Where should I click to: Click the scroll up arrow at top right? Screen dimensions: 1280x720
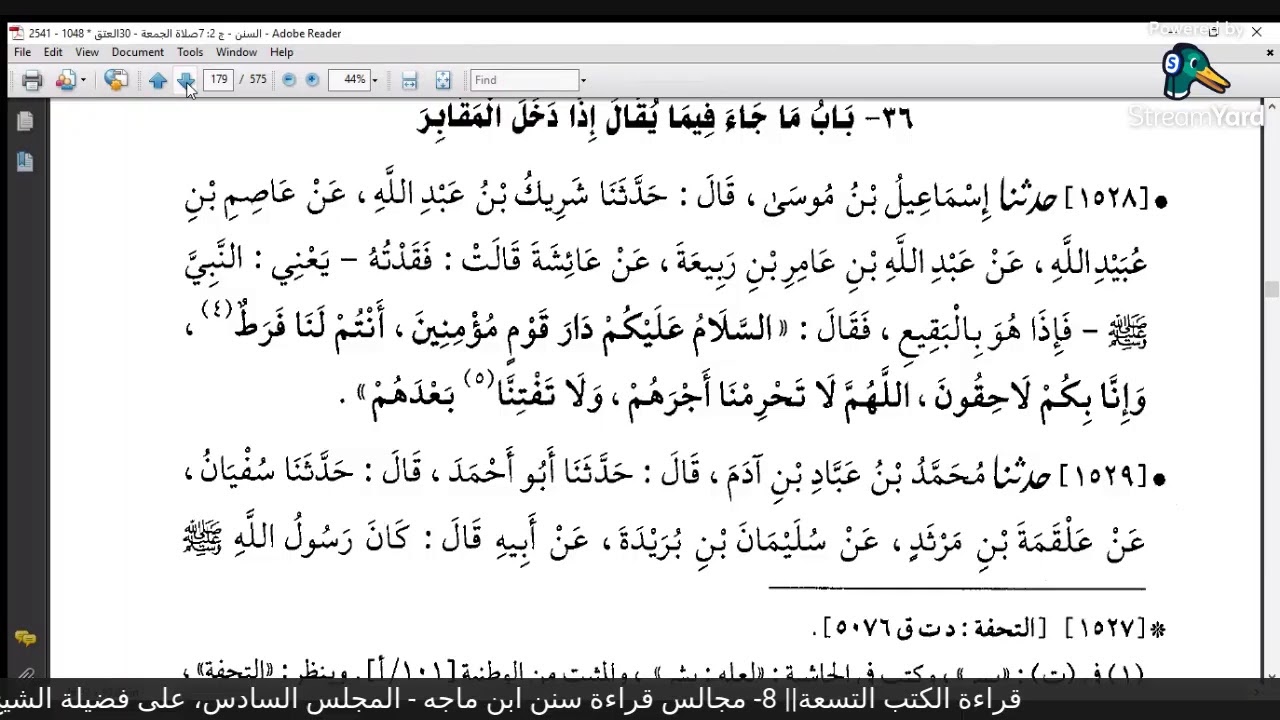[x=1271, y=105]
